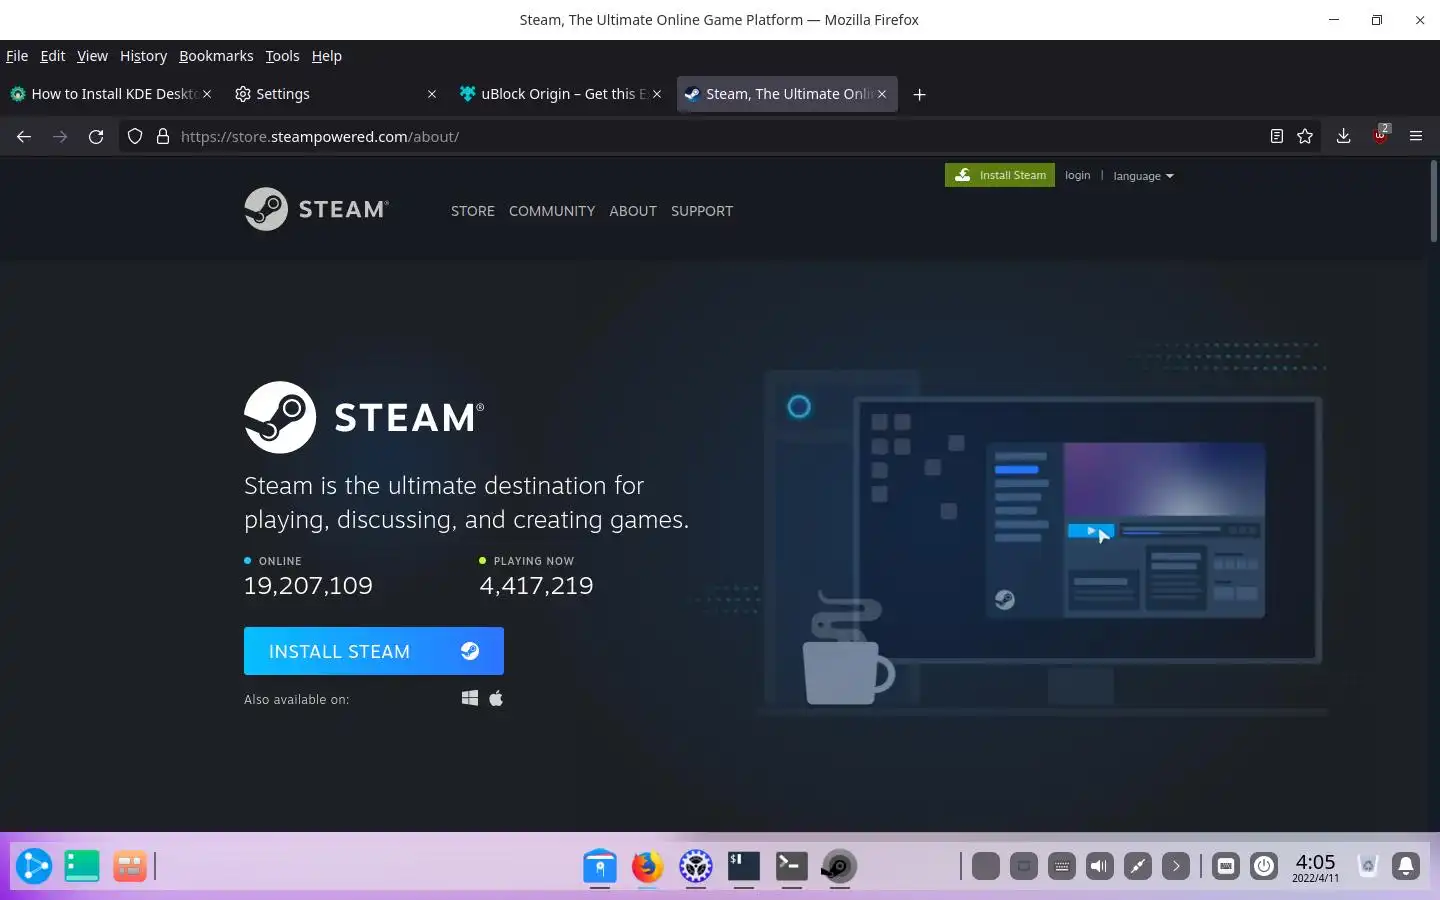Close the uBlock Origin tab

coord(657,94)
